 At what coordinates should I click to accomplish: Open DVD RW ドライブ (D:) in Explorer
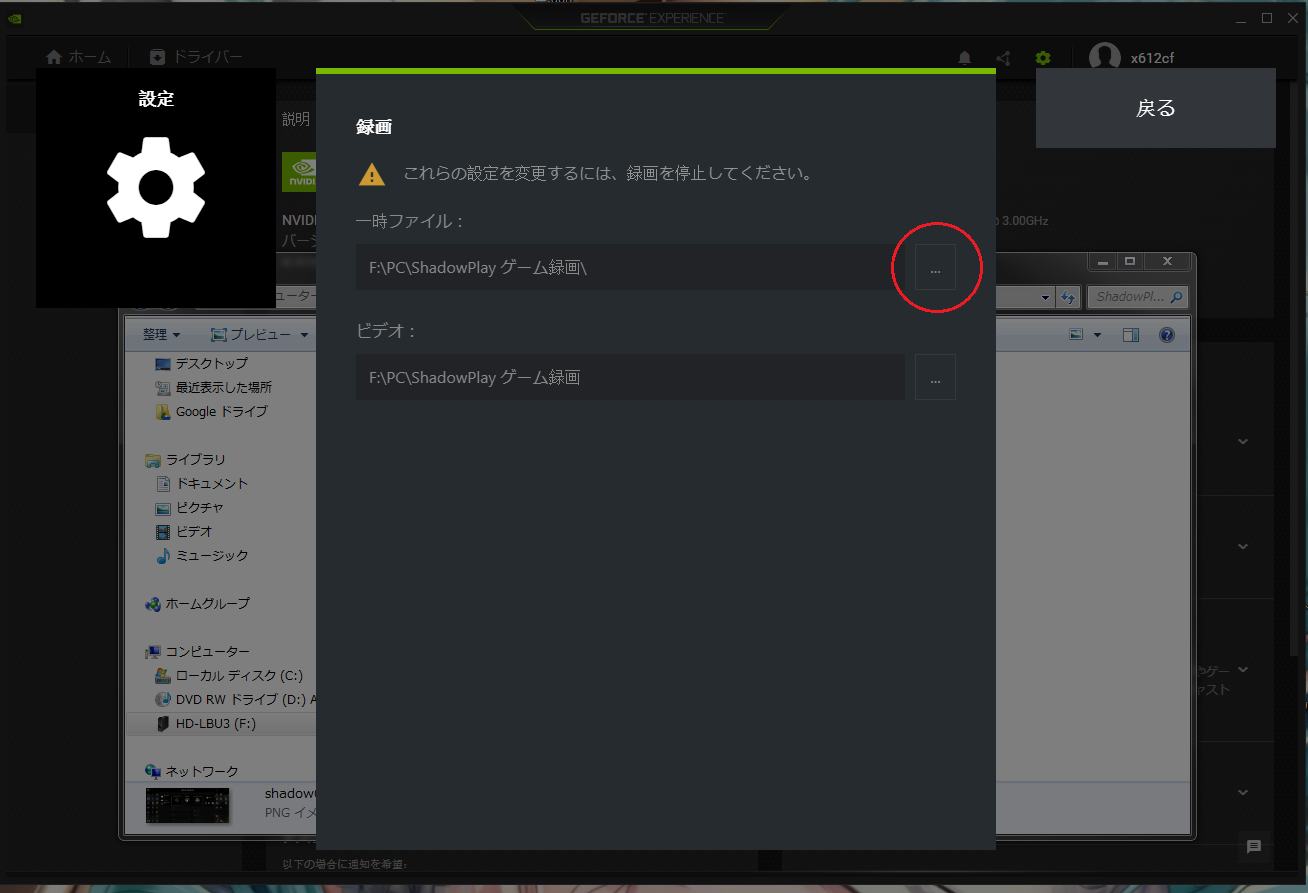(235, 699)
